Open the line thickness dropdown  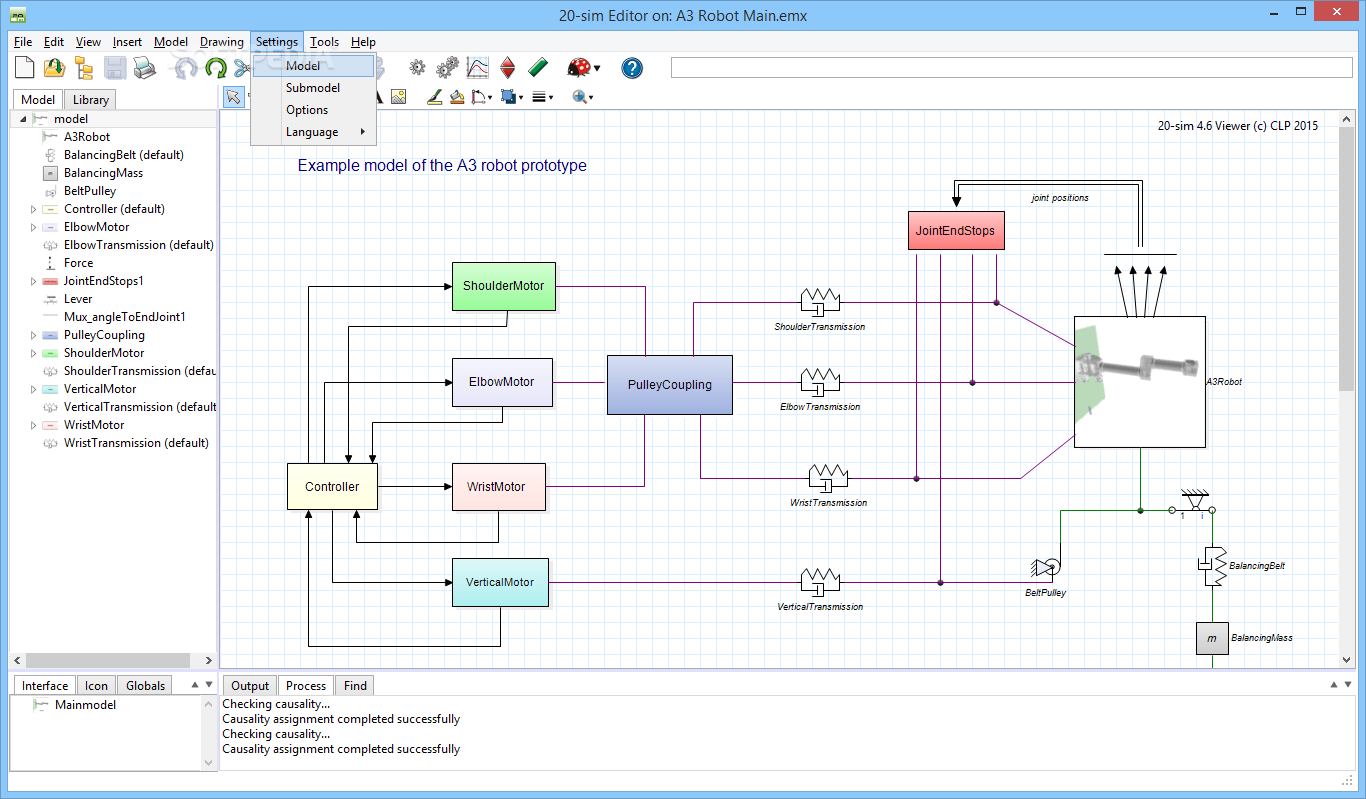coord(552,98)
